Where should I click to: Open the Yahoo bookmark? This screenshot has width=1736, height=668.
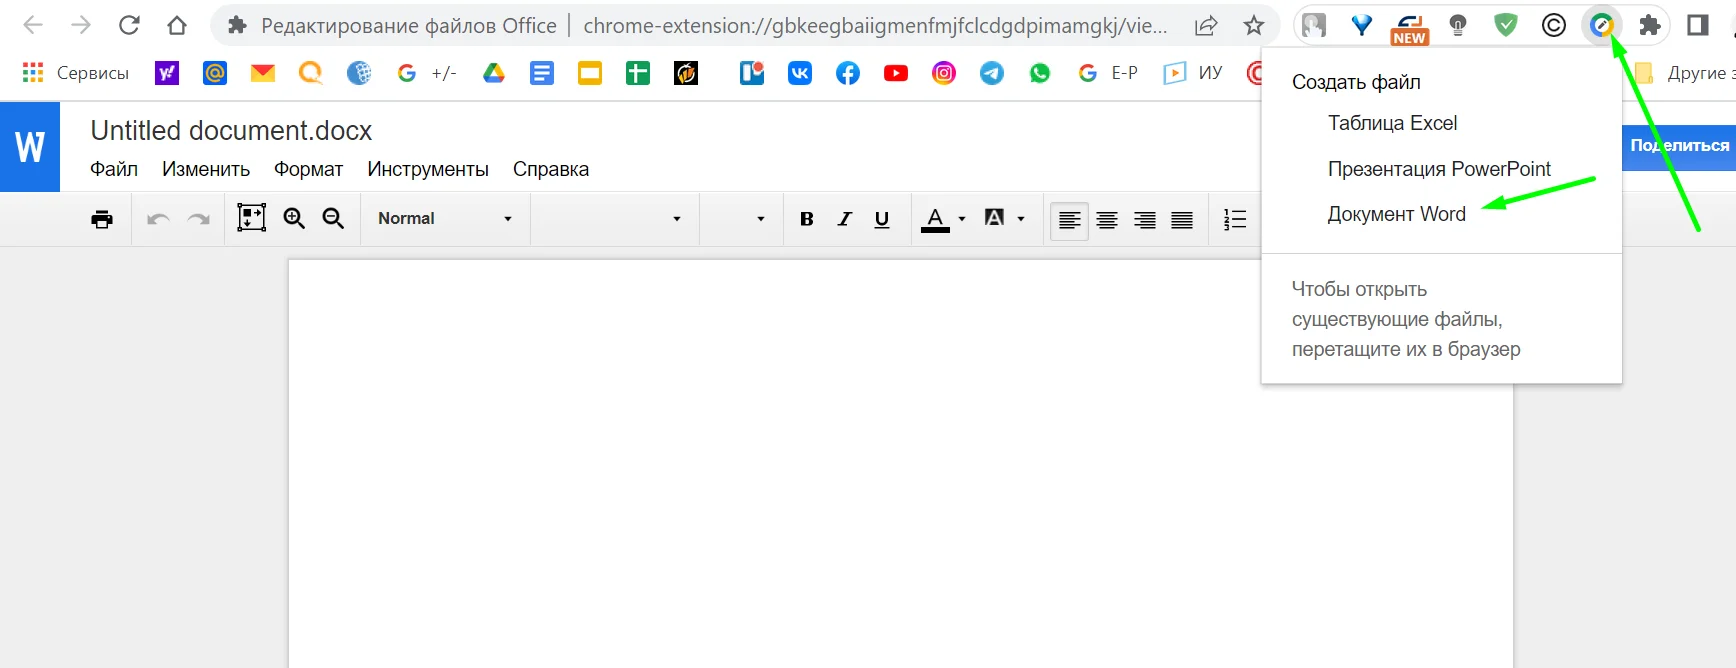click(x=167, y=73)
